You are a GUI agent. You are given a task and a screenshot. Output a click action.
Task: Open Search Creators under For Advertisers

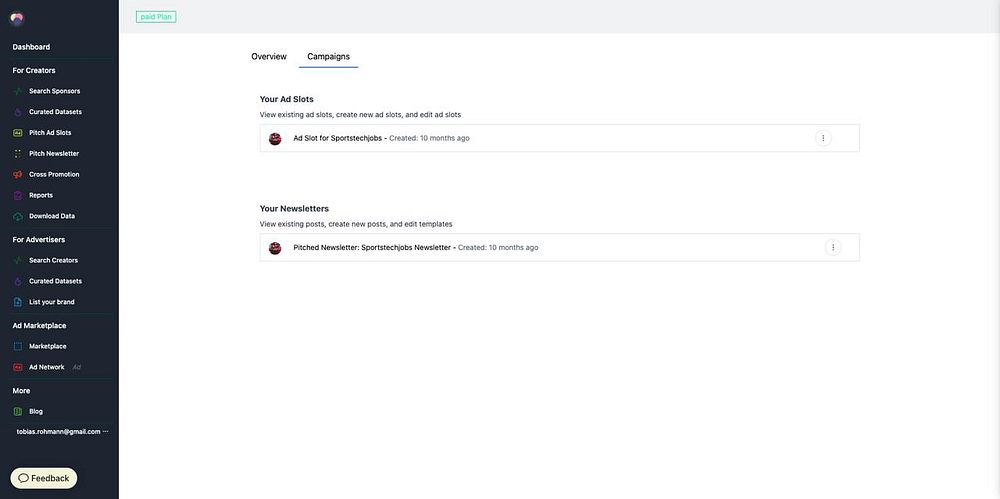[x=54, y=260]
